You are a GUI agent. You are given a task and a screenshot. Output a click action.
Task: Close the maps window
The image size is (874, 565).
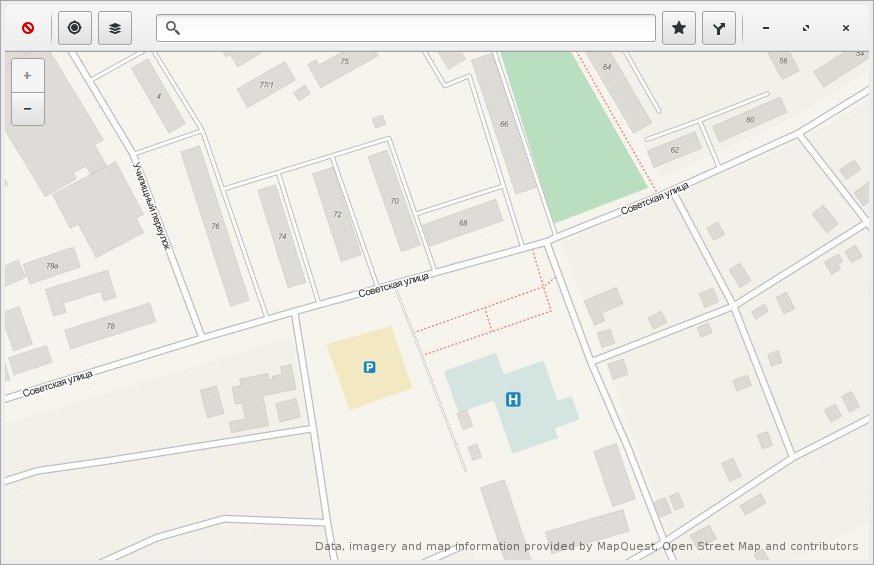846,28
